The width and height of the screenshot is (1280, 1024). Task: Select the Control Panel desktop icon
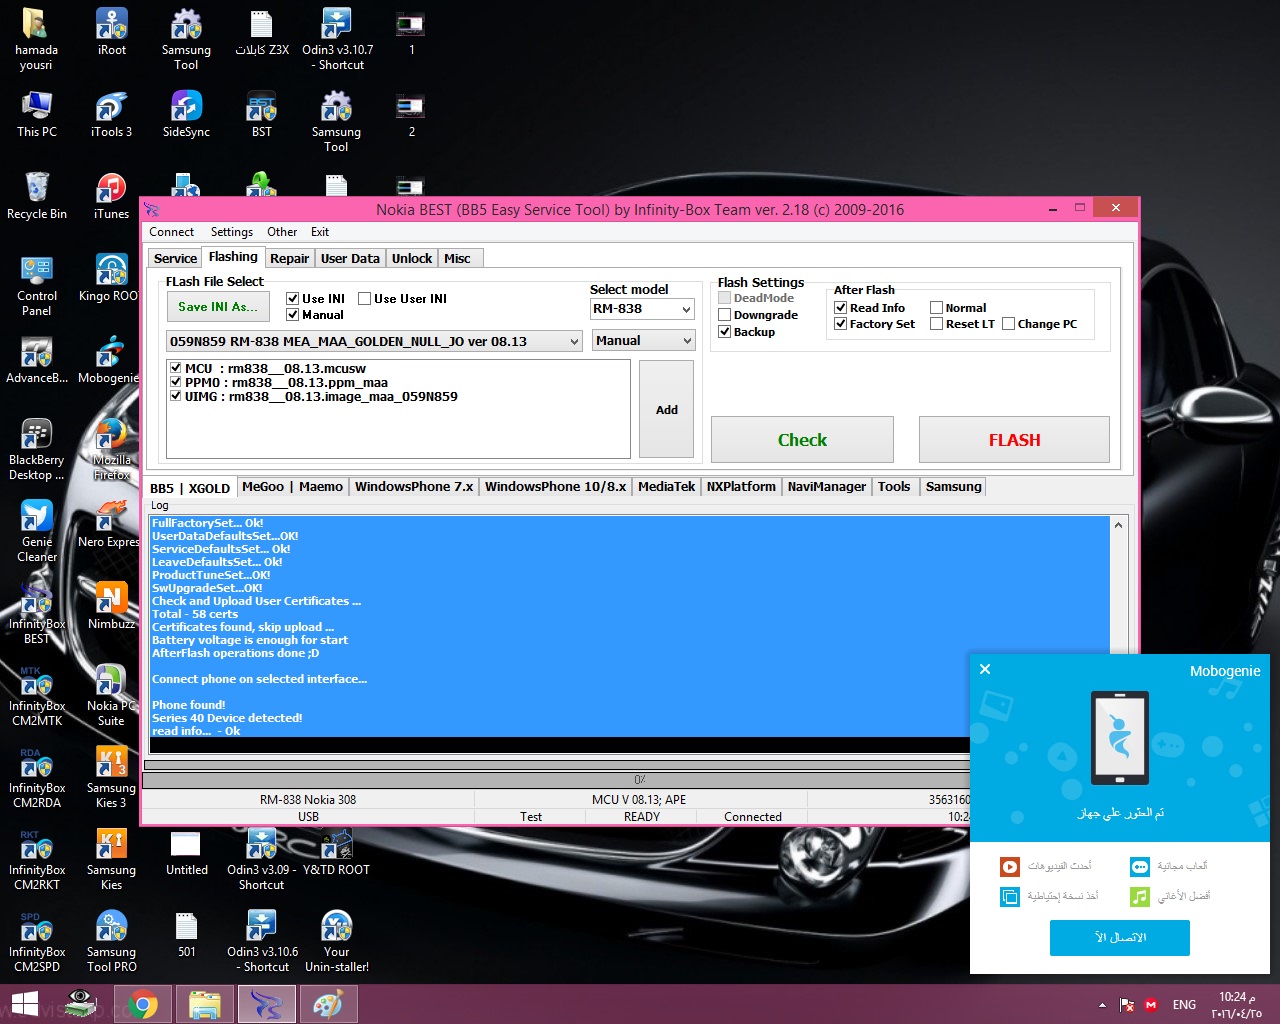pos(37,286)
